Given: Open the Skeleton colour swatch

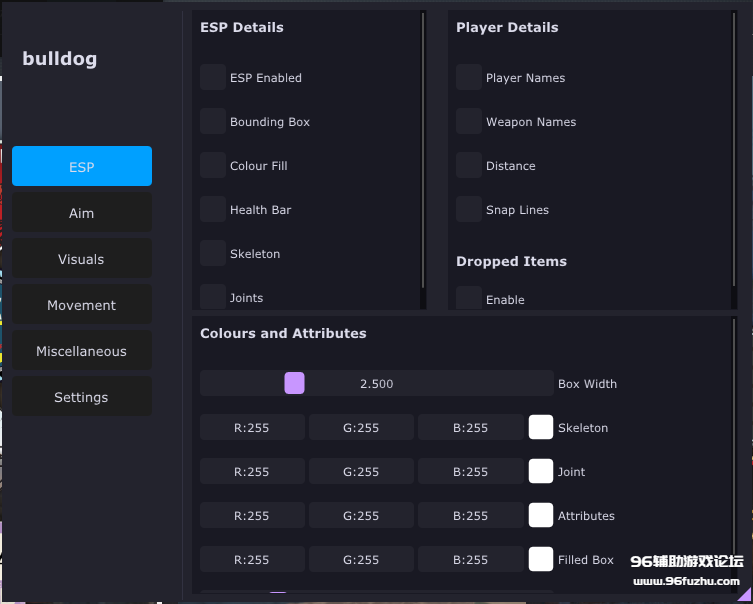Looking at the screenshot, I should click(541, 428).
